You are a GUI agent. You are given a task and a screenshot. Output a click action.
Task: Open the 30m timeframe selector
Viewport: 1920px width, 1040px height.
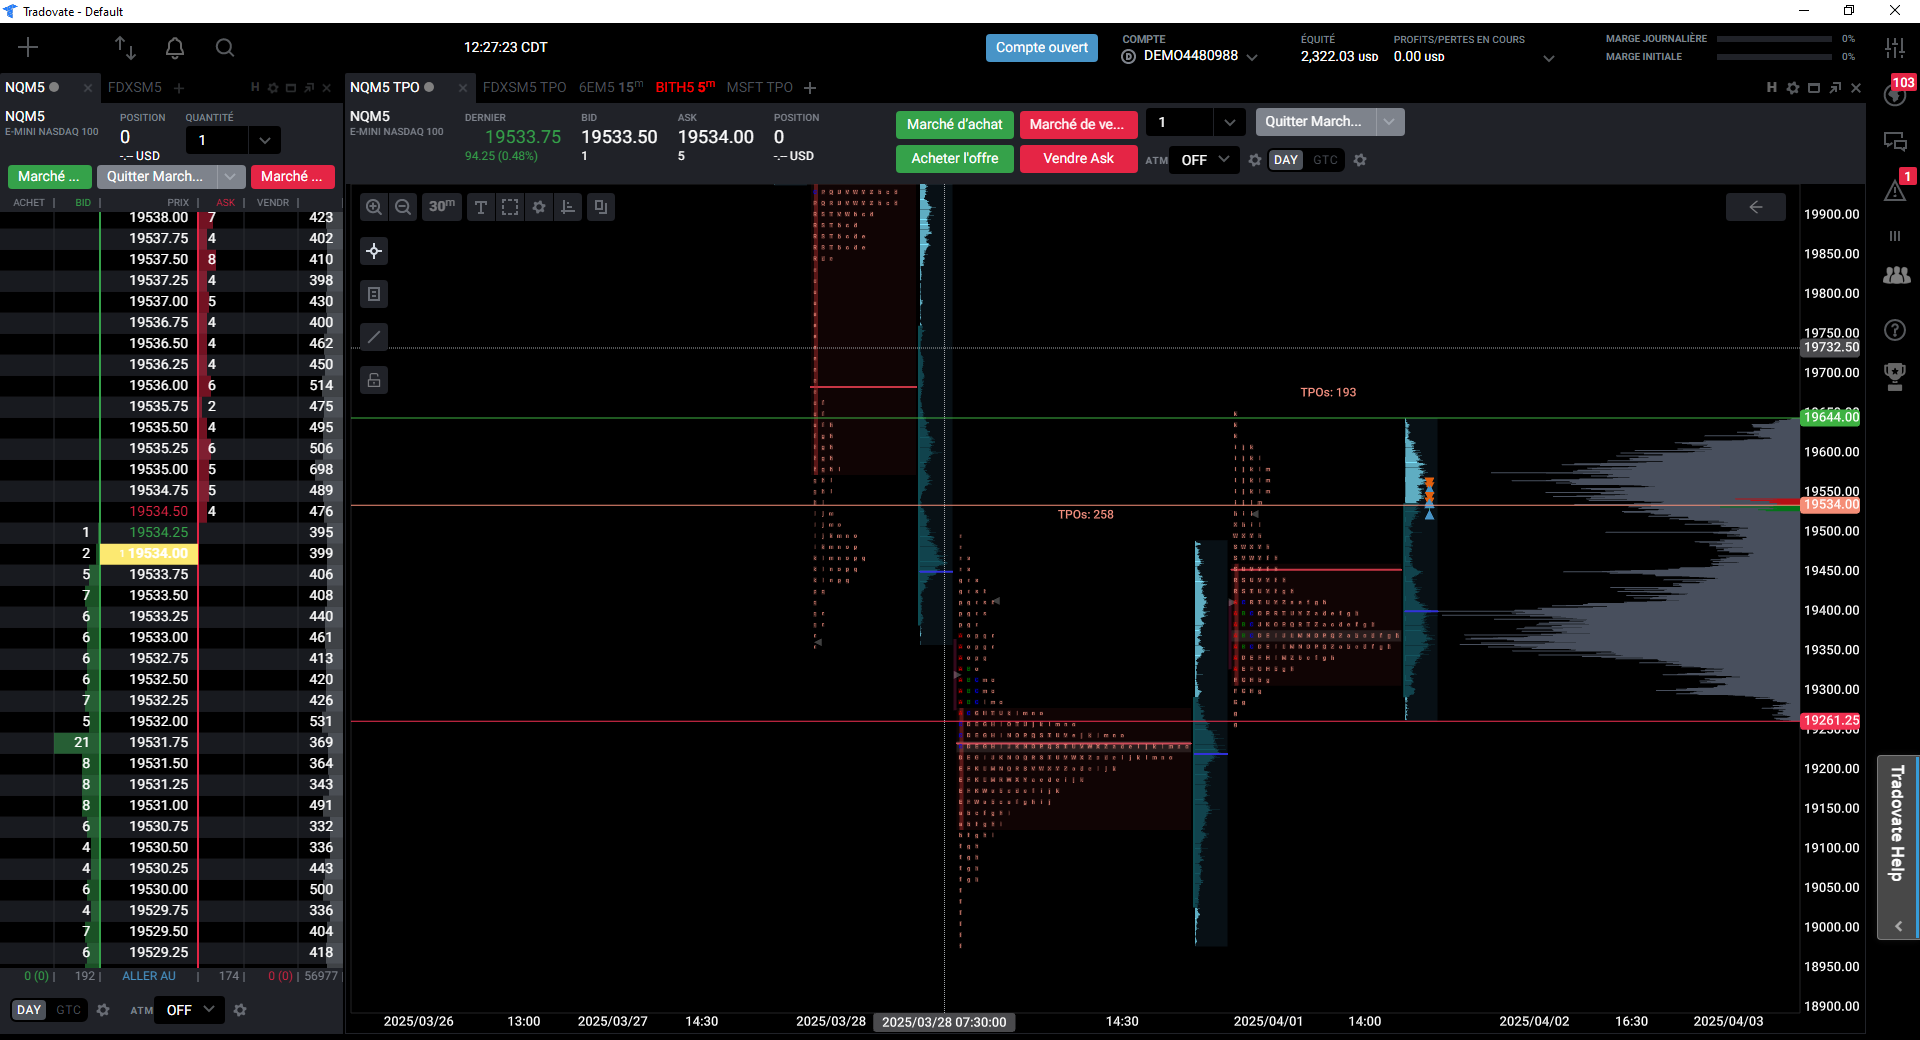pyautogui.click(x=442, y=207)
